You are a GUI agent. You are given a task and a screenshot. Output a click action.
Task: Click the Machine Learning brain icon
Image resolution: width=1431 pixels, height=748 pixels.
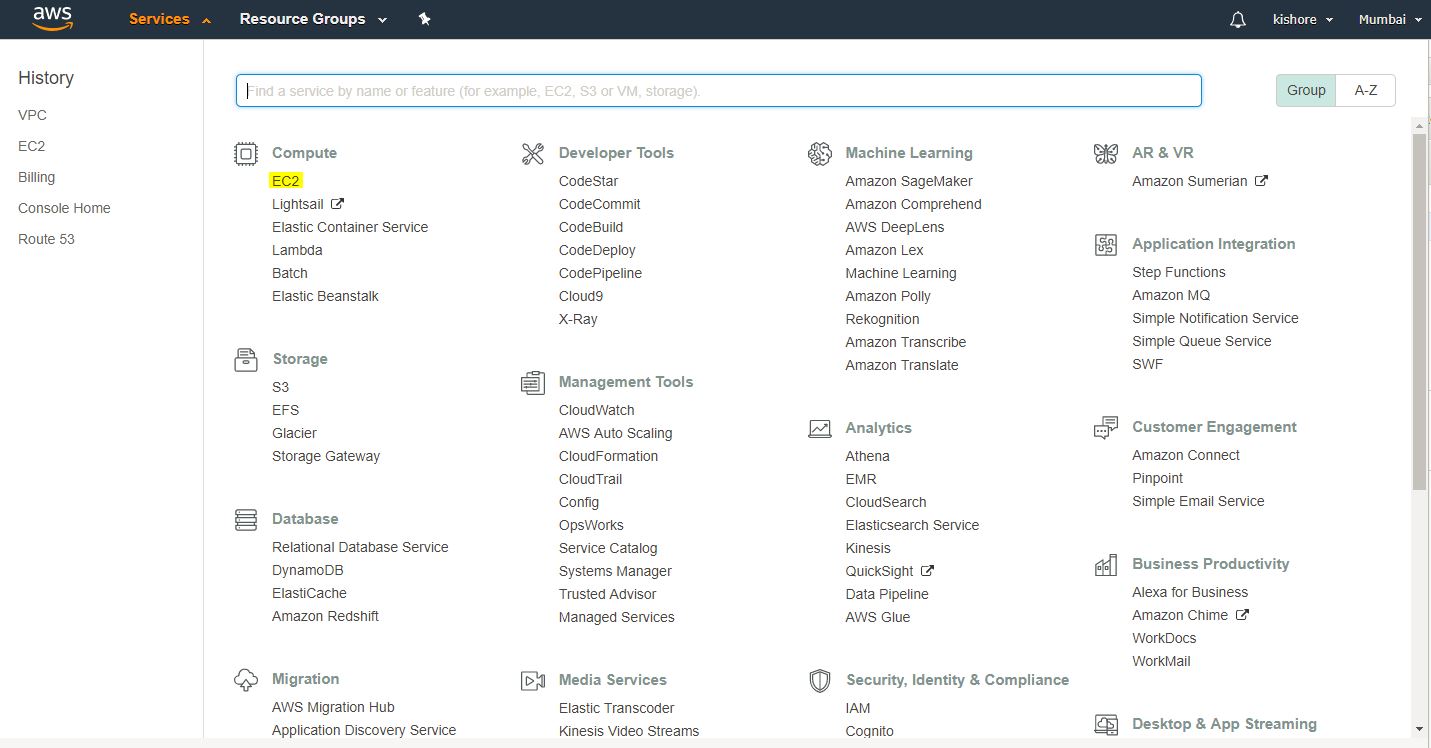820,153
